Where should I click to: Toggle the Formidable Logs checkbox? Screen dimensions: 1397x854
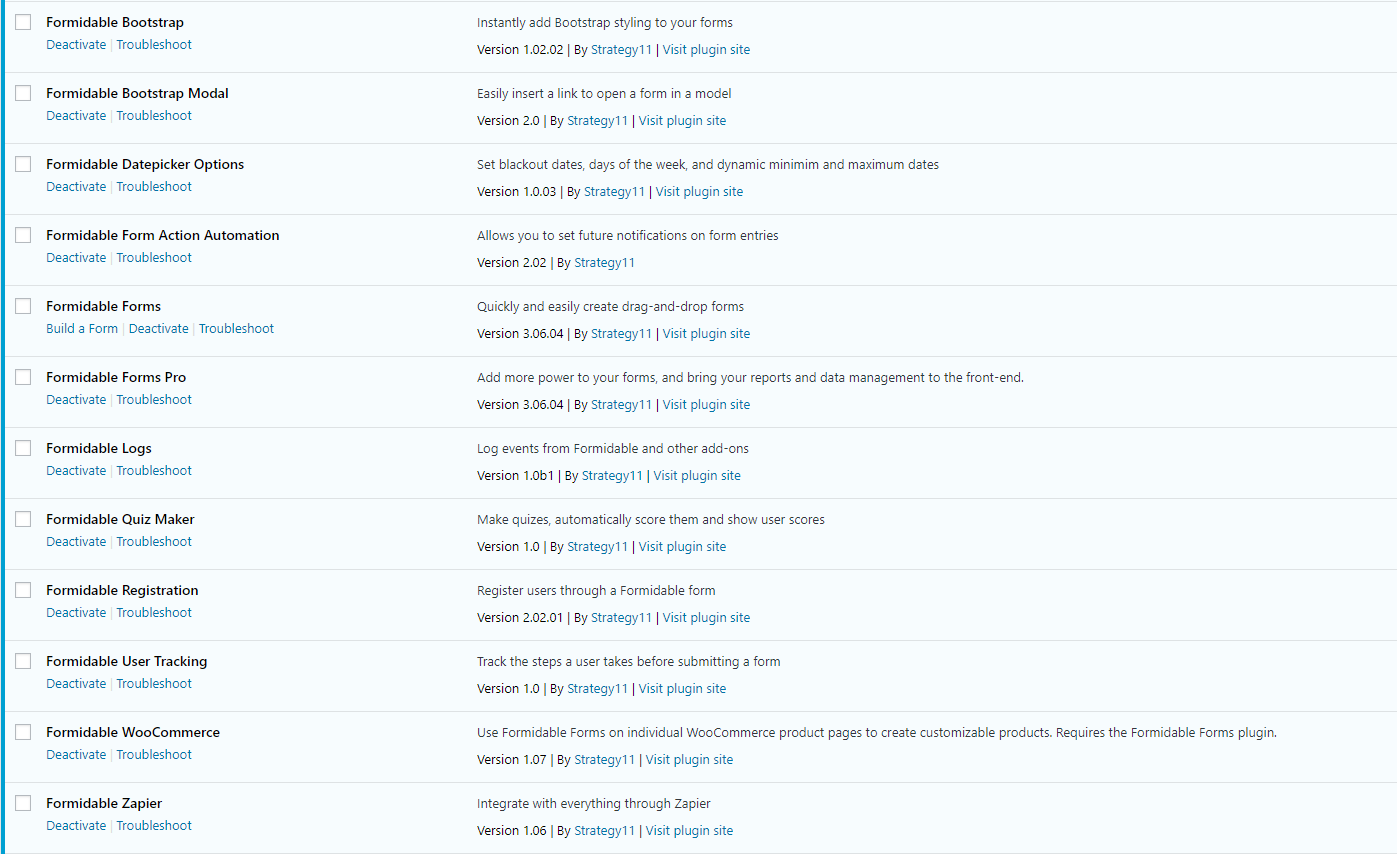tap(23, 448)
